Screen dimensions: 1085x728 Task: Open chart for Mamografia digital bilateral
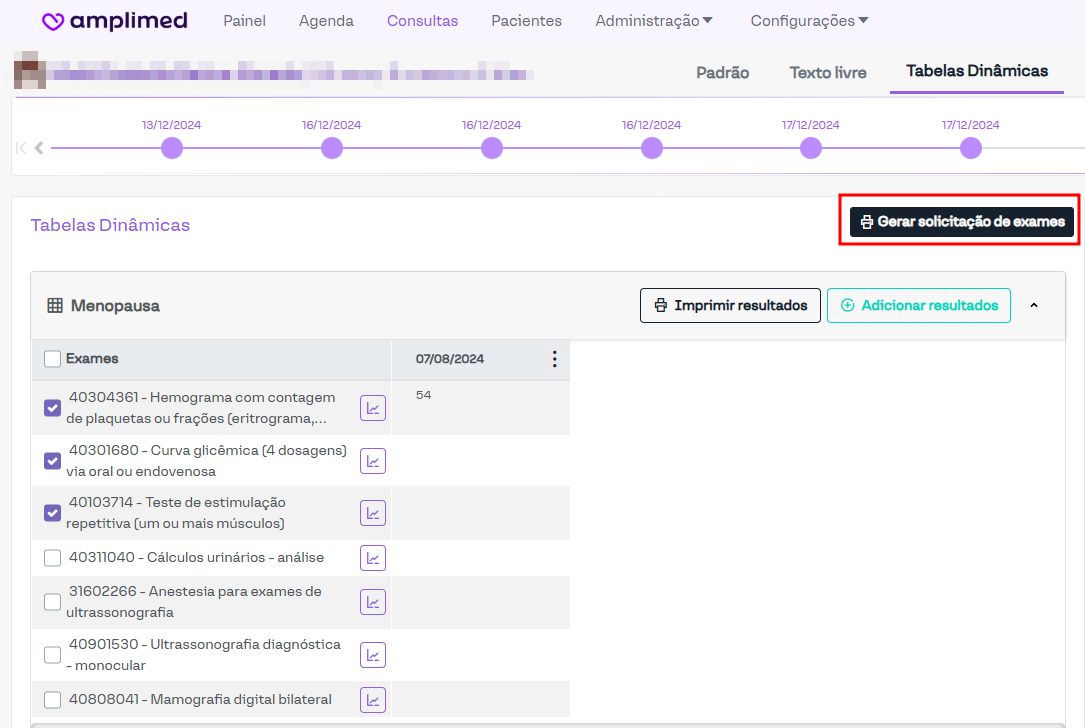(x=373, y=700)
